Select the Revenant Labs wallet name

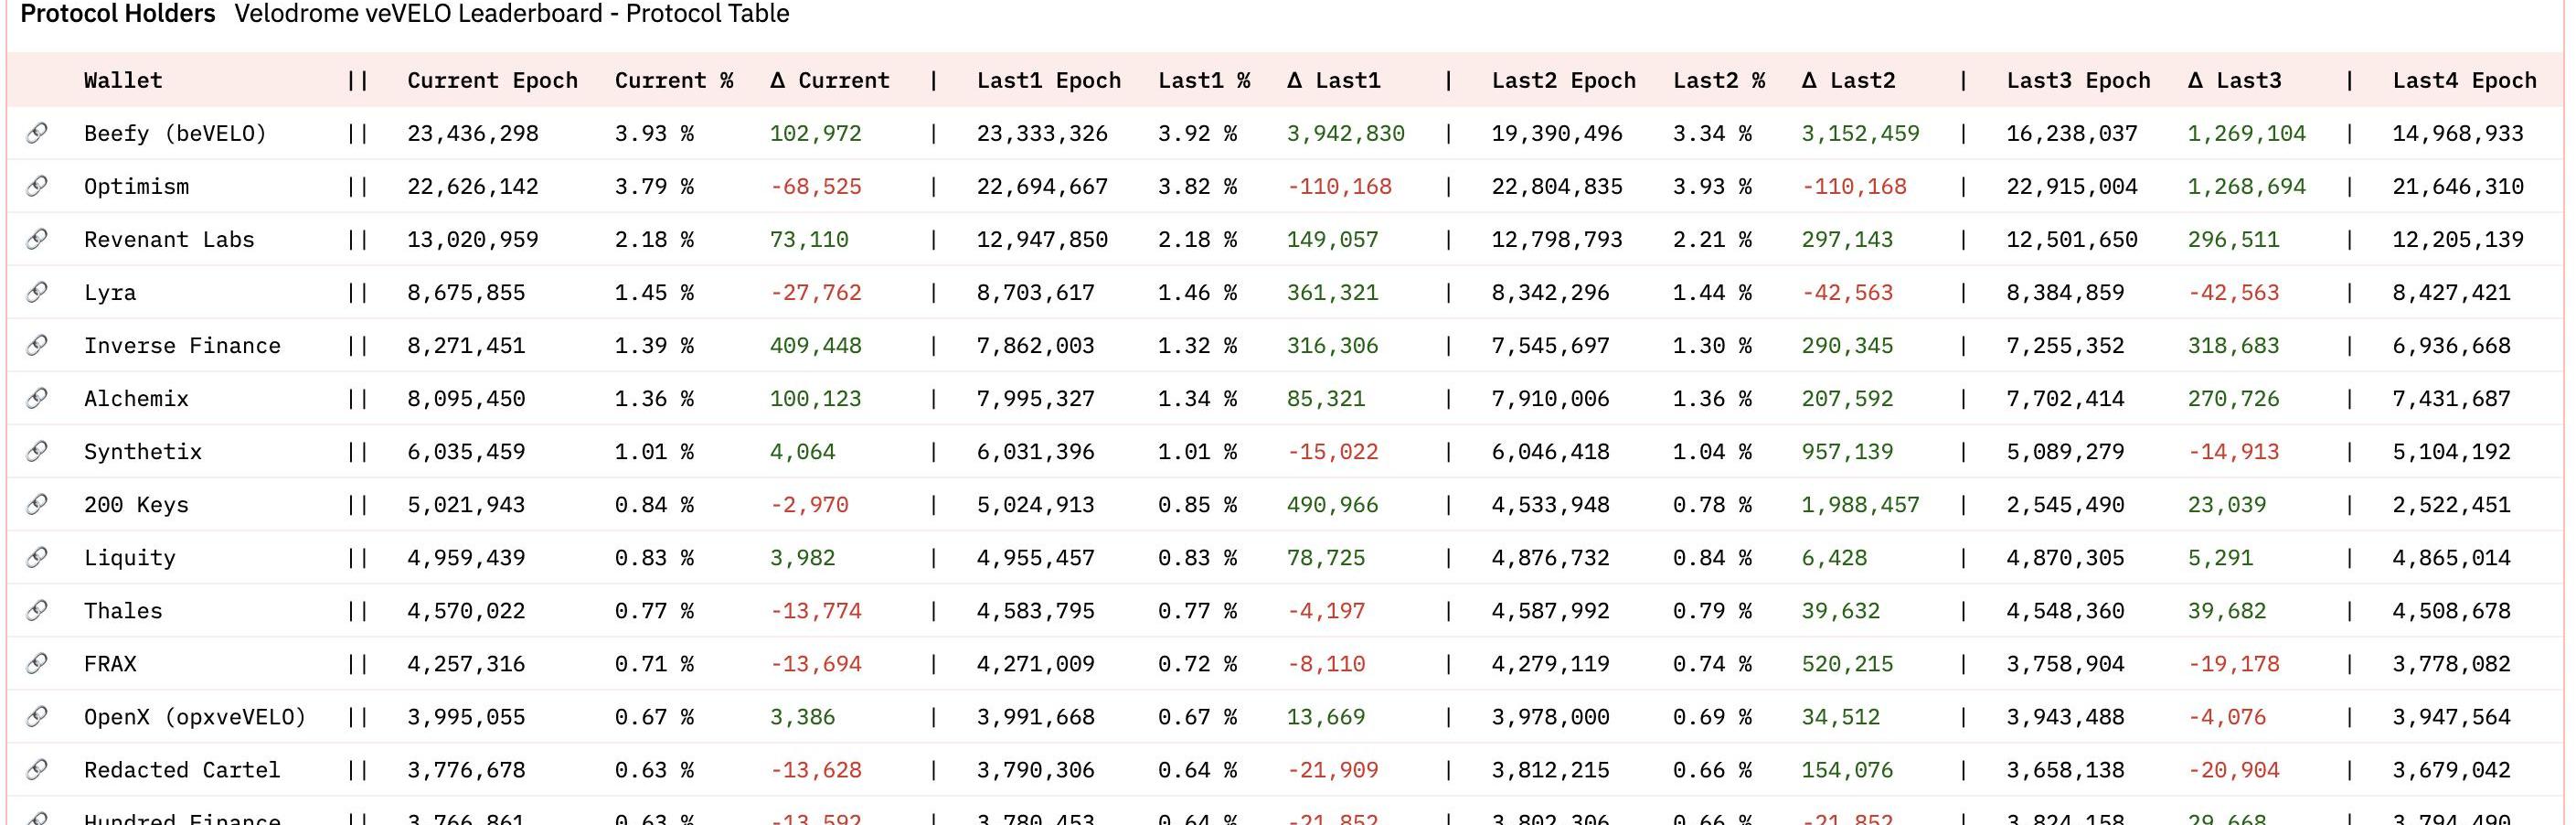pos(169,239)
